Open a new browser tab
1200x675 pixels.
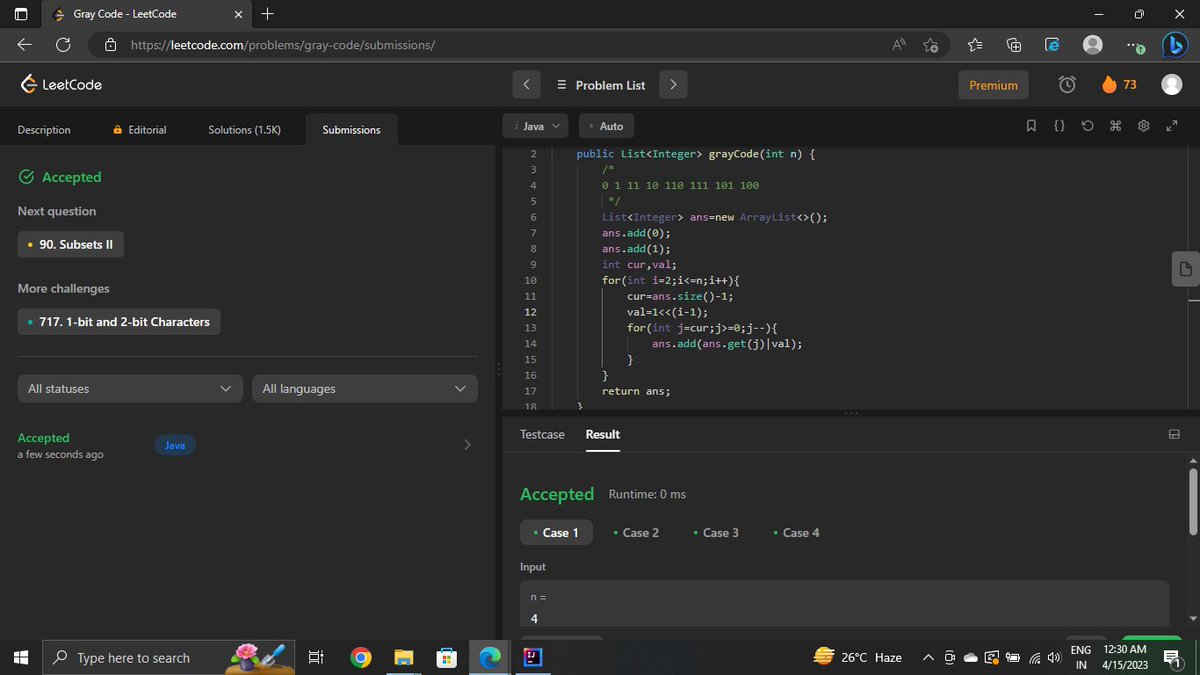267,14
